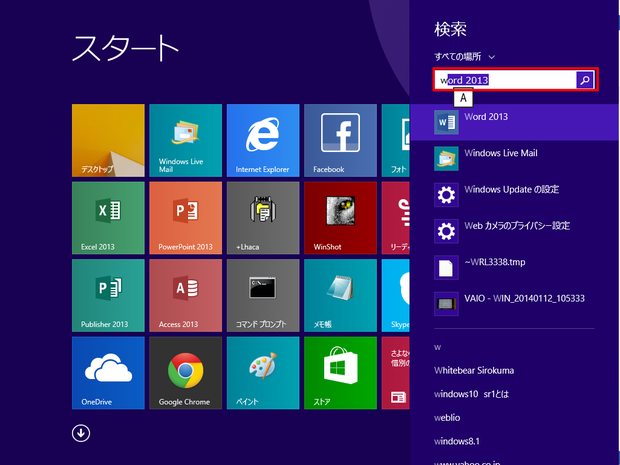The width and height of the screenshot is (620, 465).
Task: Open the VAIO - WIN_20140112_105333 result
Action: (514, 304)
